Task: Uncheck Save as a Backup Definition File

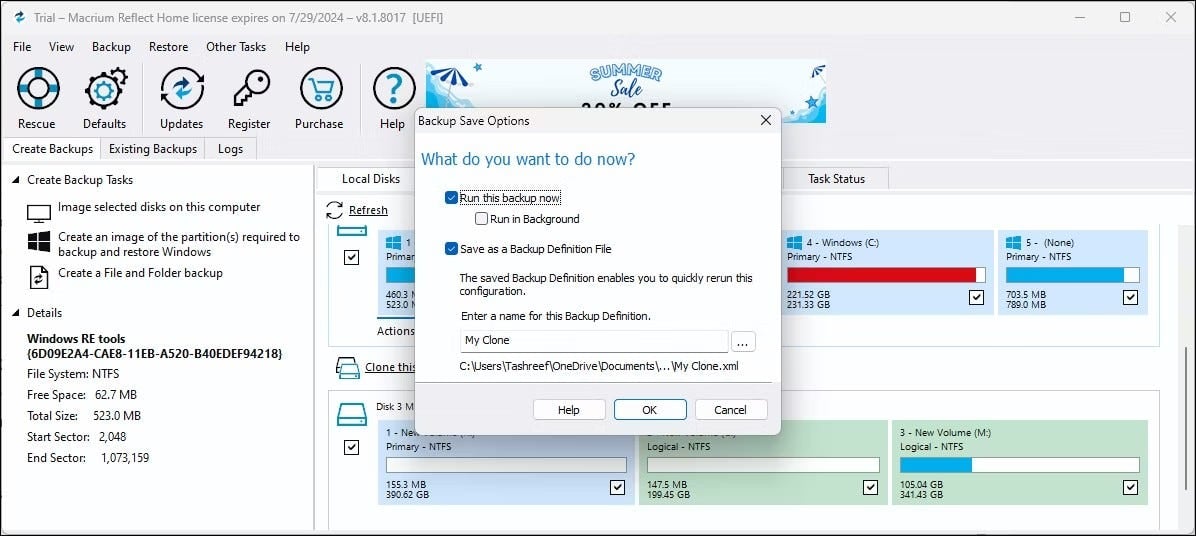Action: coord(451,249)
